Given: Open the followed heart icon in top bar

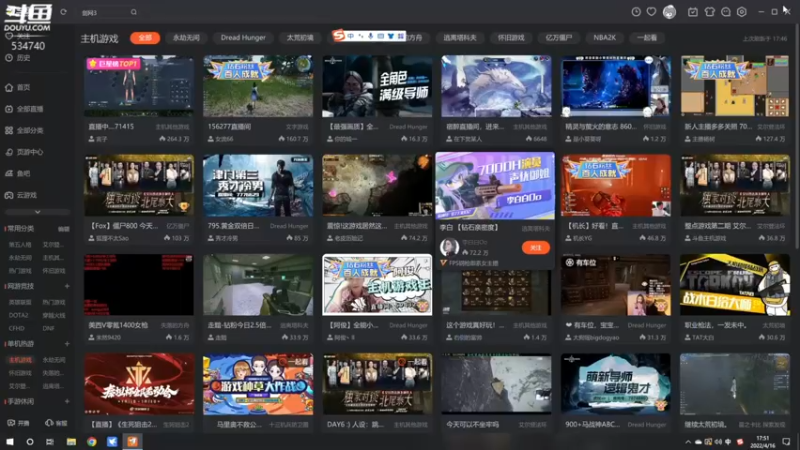Looking at the screenshot, I should pyautogui.click(x=652, y=12).
